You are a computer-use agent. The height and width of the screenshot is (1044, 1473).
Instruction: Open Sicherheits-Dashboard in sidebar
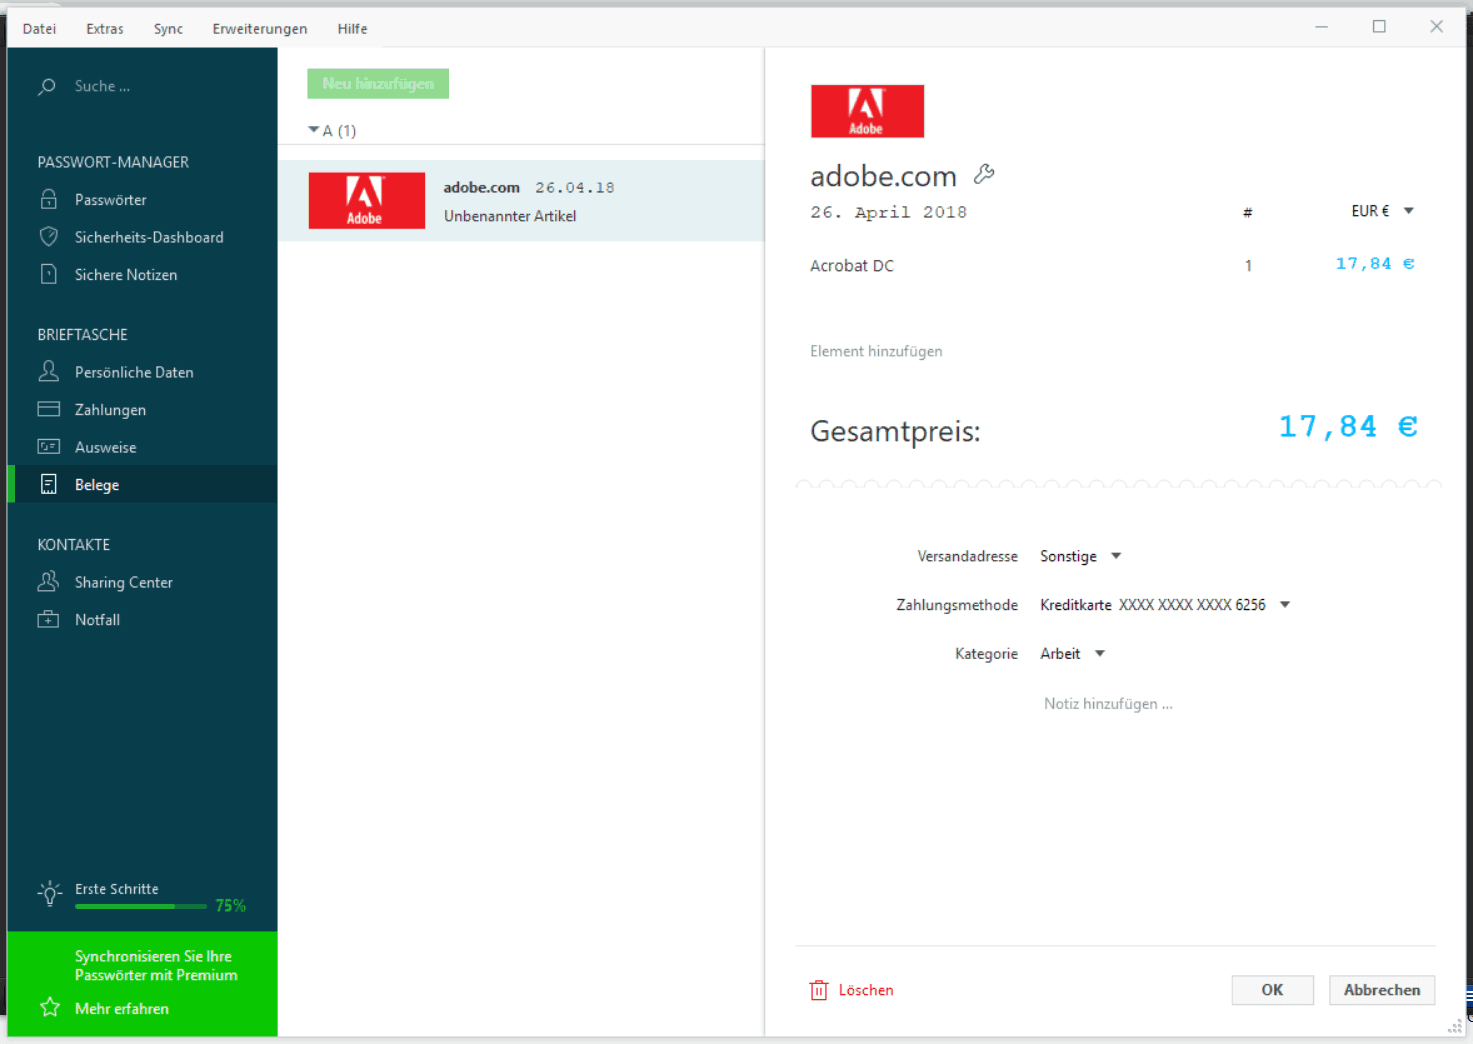tap(142, 237)
